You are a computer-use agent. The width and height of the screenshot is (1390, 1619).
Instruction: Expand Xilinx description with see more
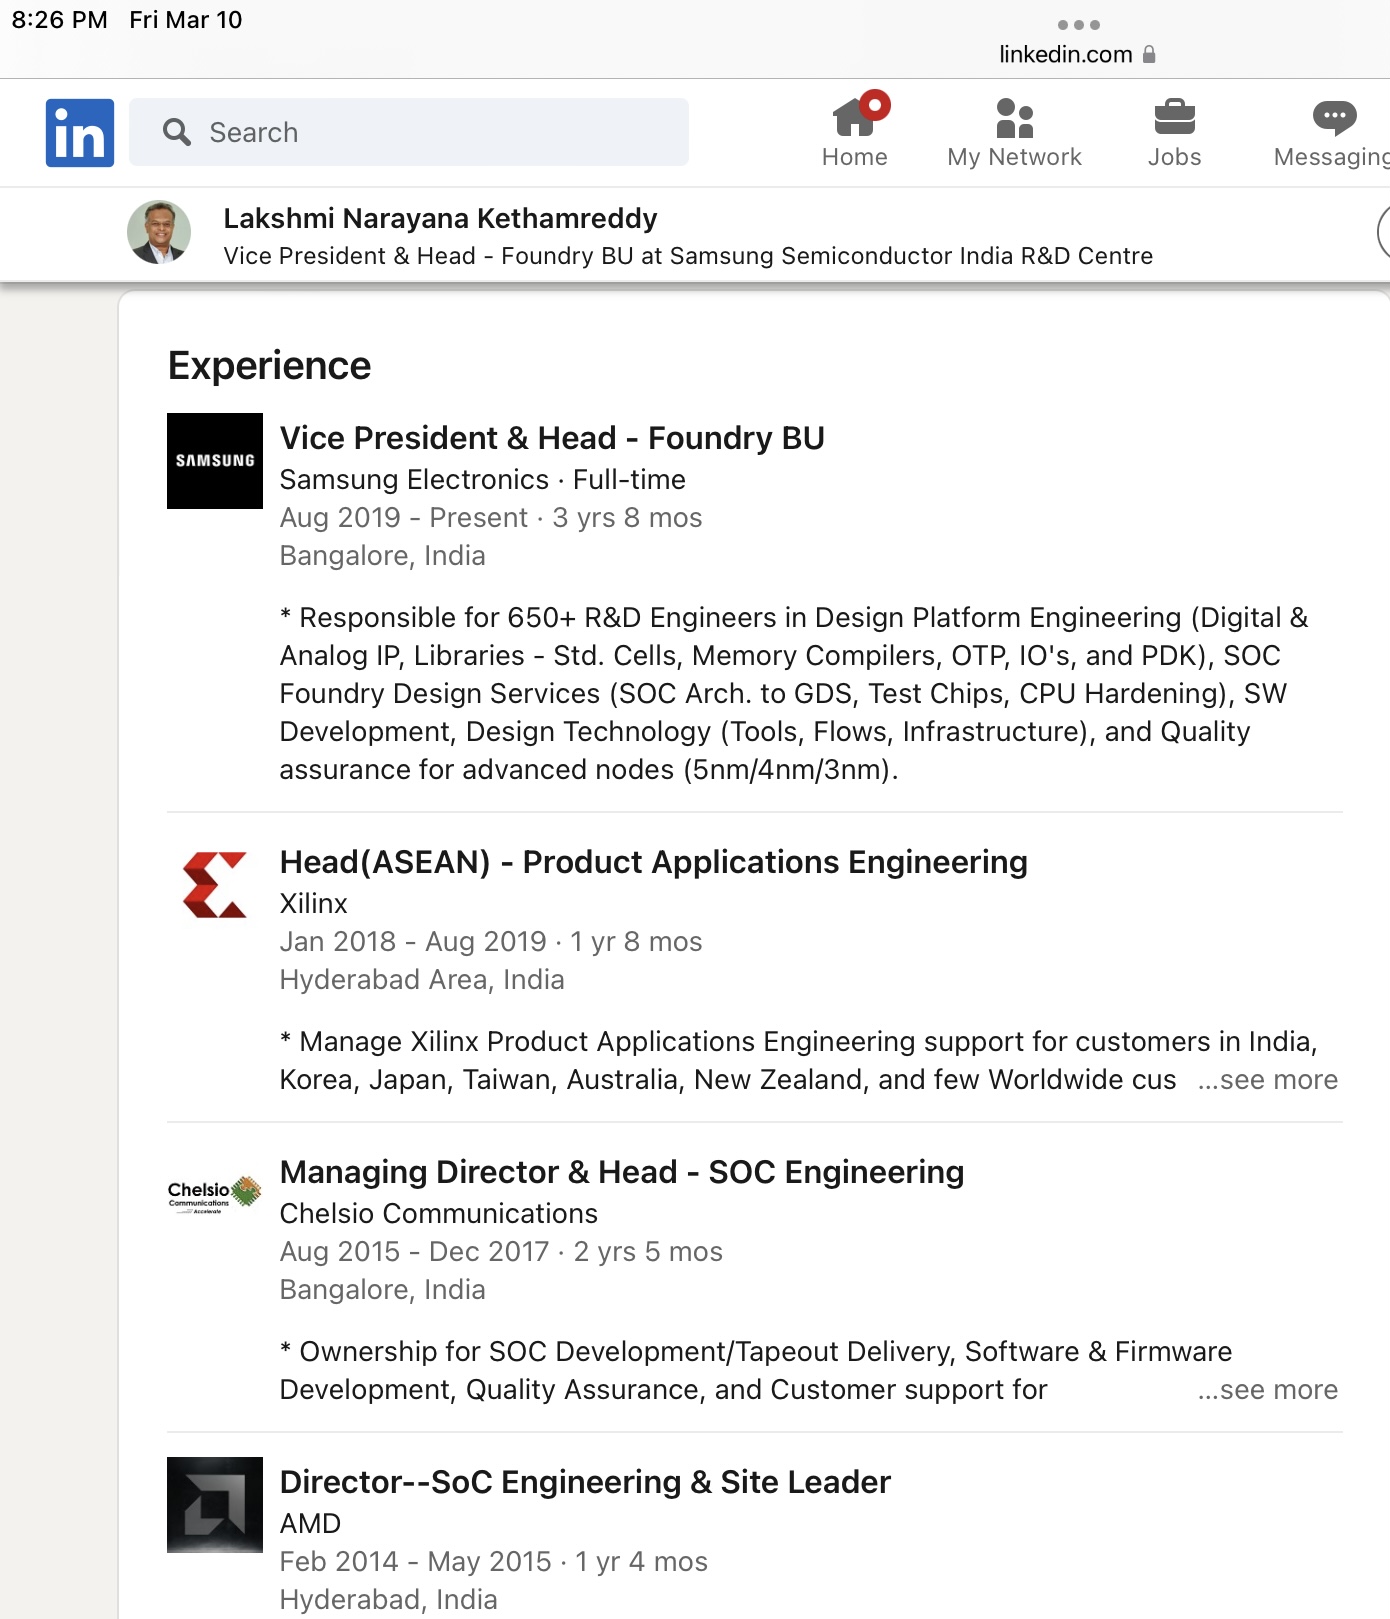[1267, 1080]
